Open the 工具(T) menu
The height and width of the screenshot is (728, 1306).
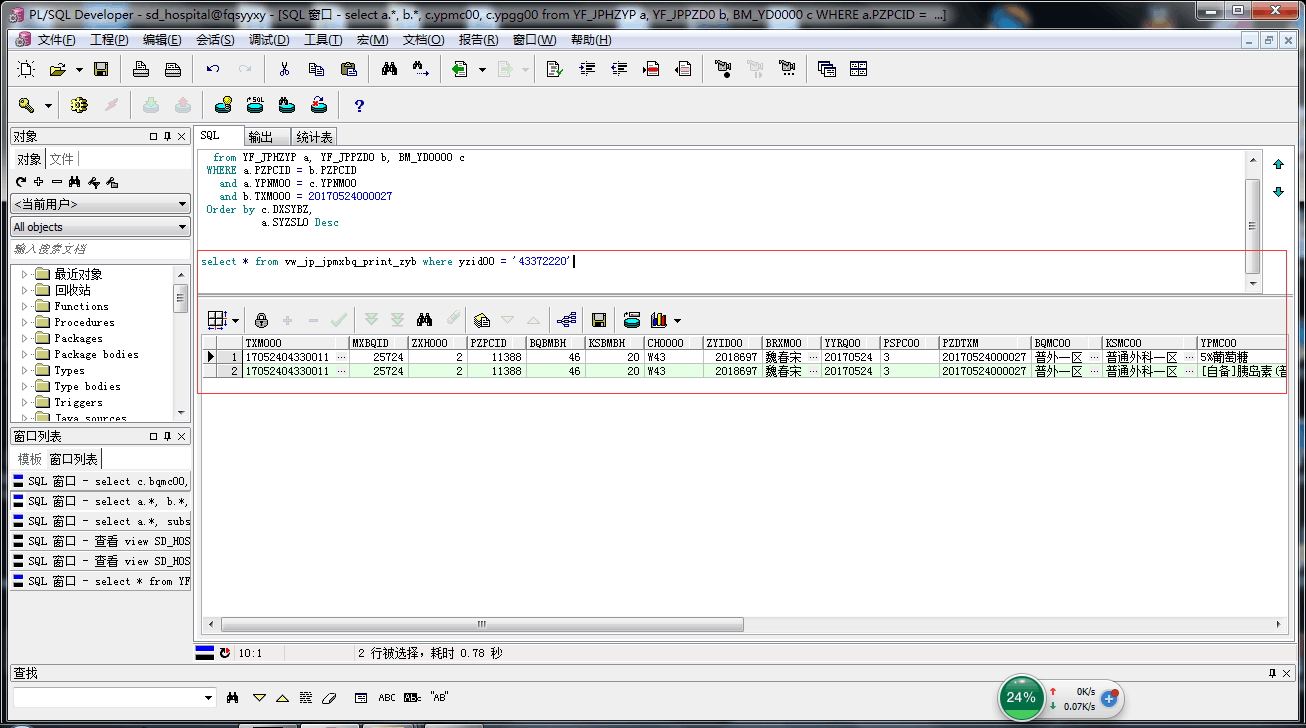(x=323, y=40)
